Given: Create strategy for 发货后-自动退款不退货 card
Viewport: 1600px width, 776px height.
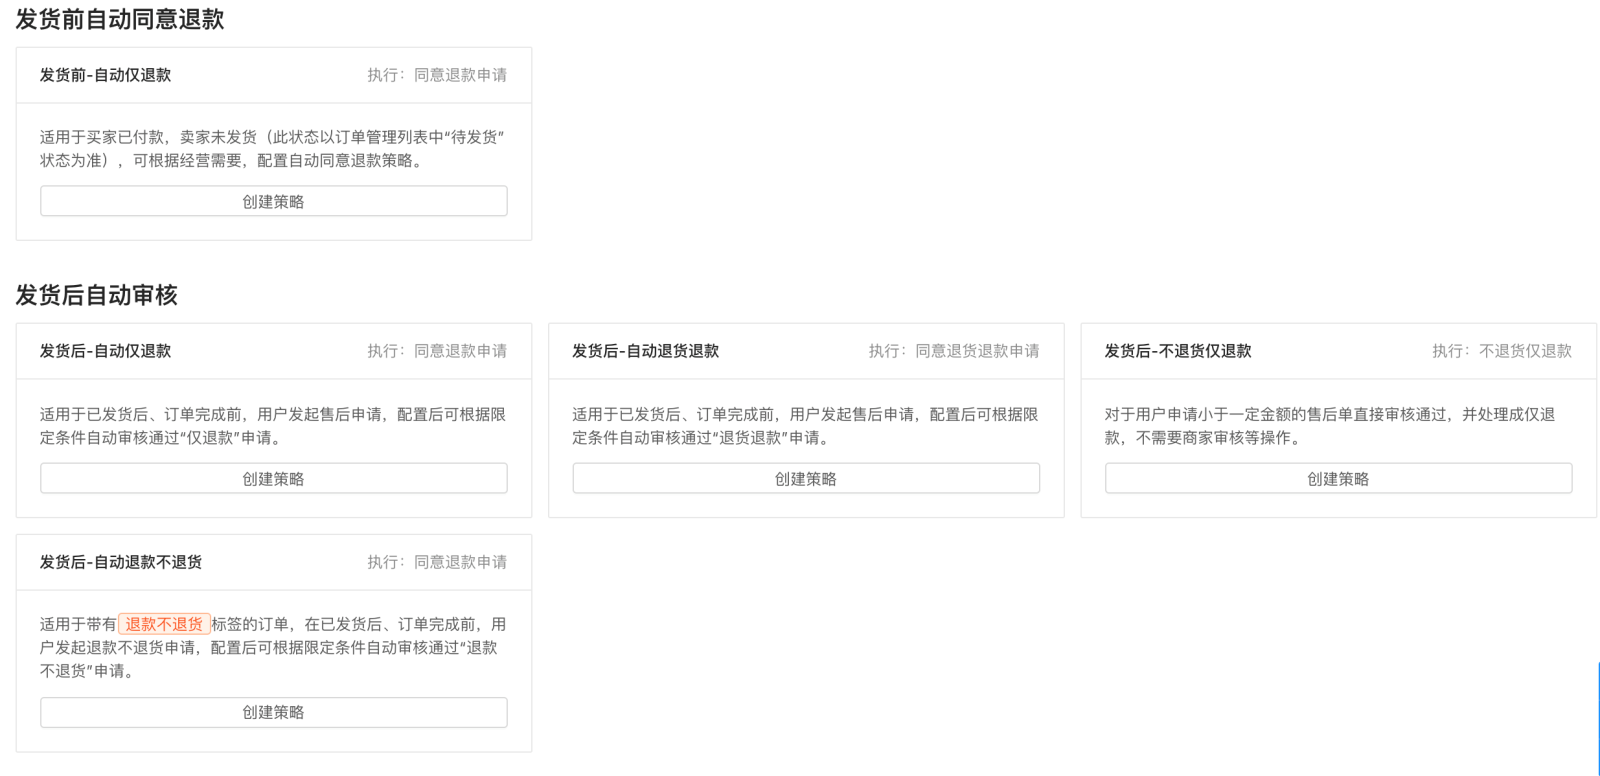Looking at the screenshot, I should (273, 712).
